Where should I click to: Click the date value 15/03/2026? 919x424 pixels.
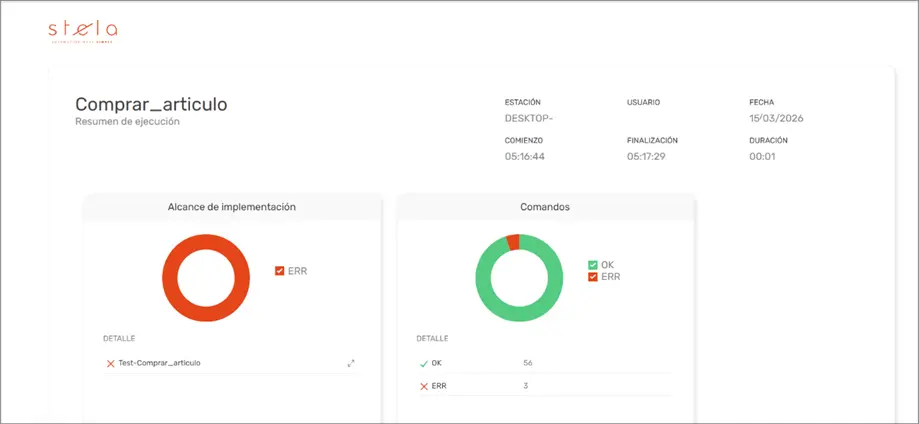point(776,118)
